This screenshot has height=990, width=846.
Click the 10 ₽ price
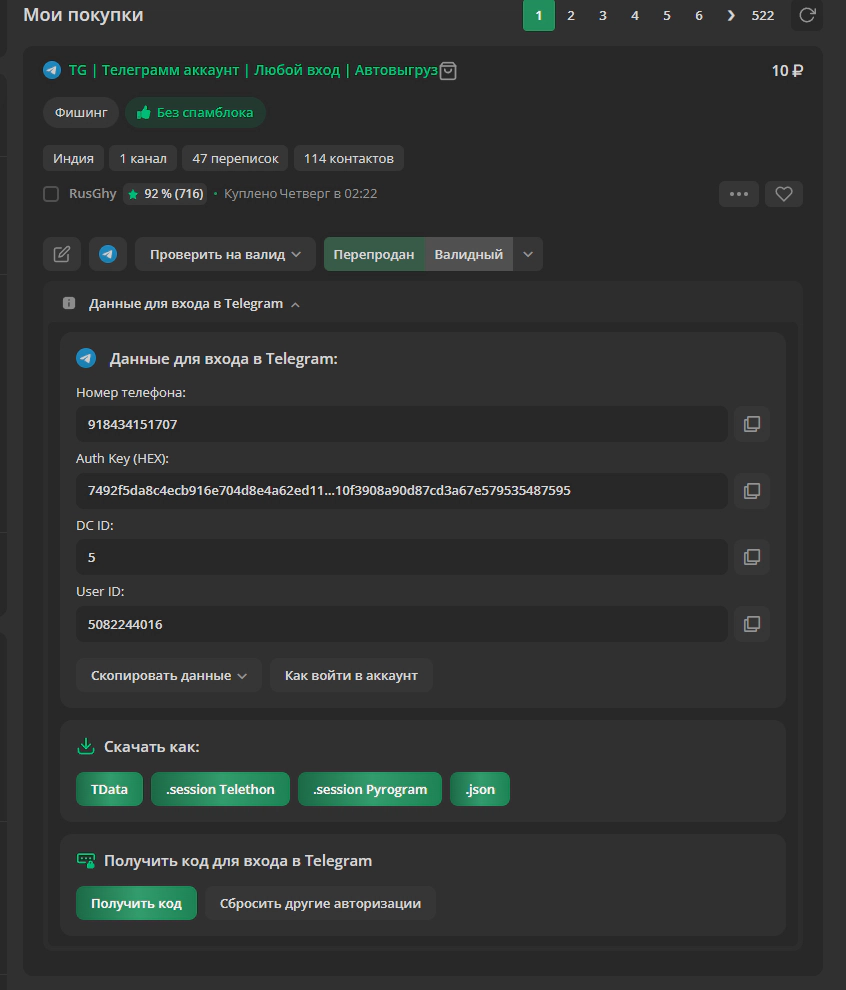tap(787, 71)
